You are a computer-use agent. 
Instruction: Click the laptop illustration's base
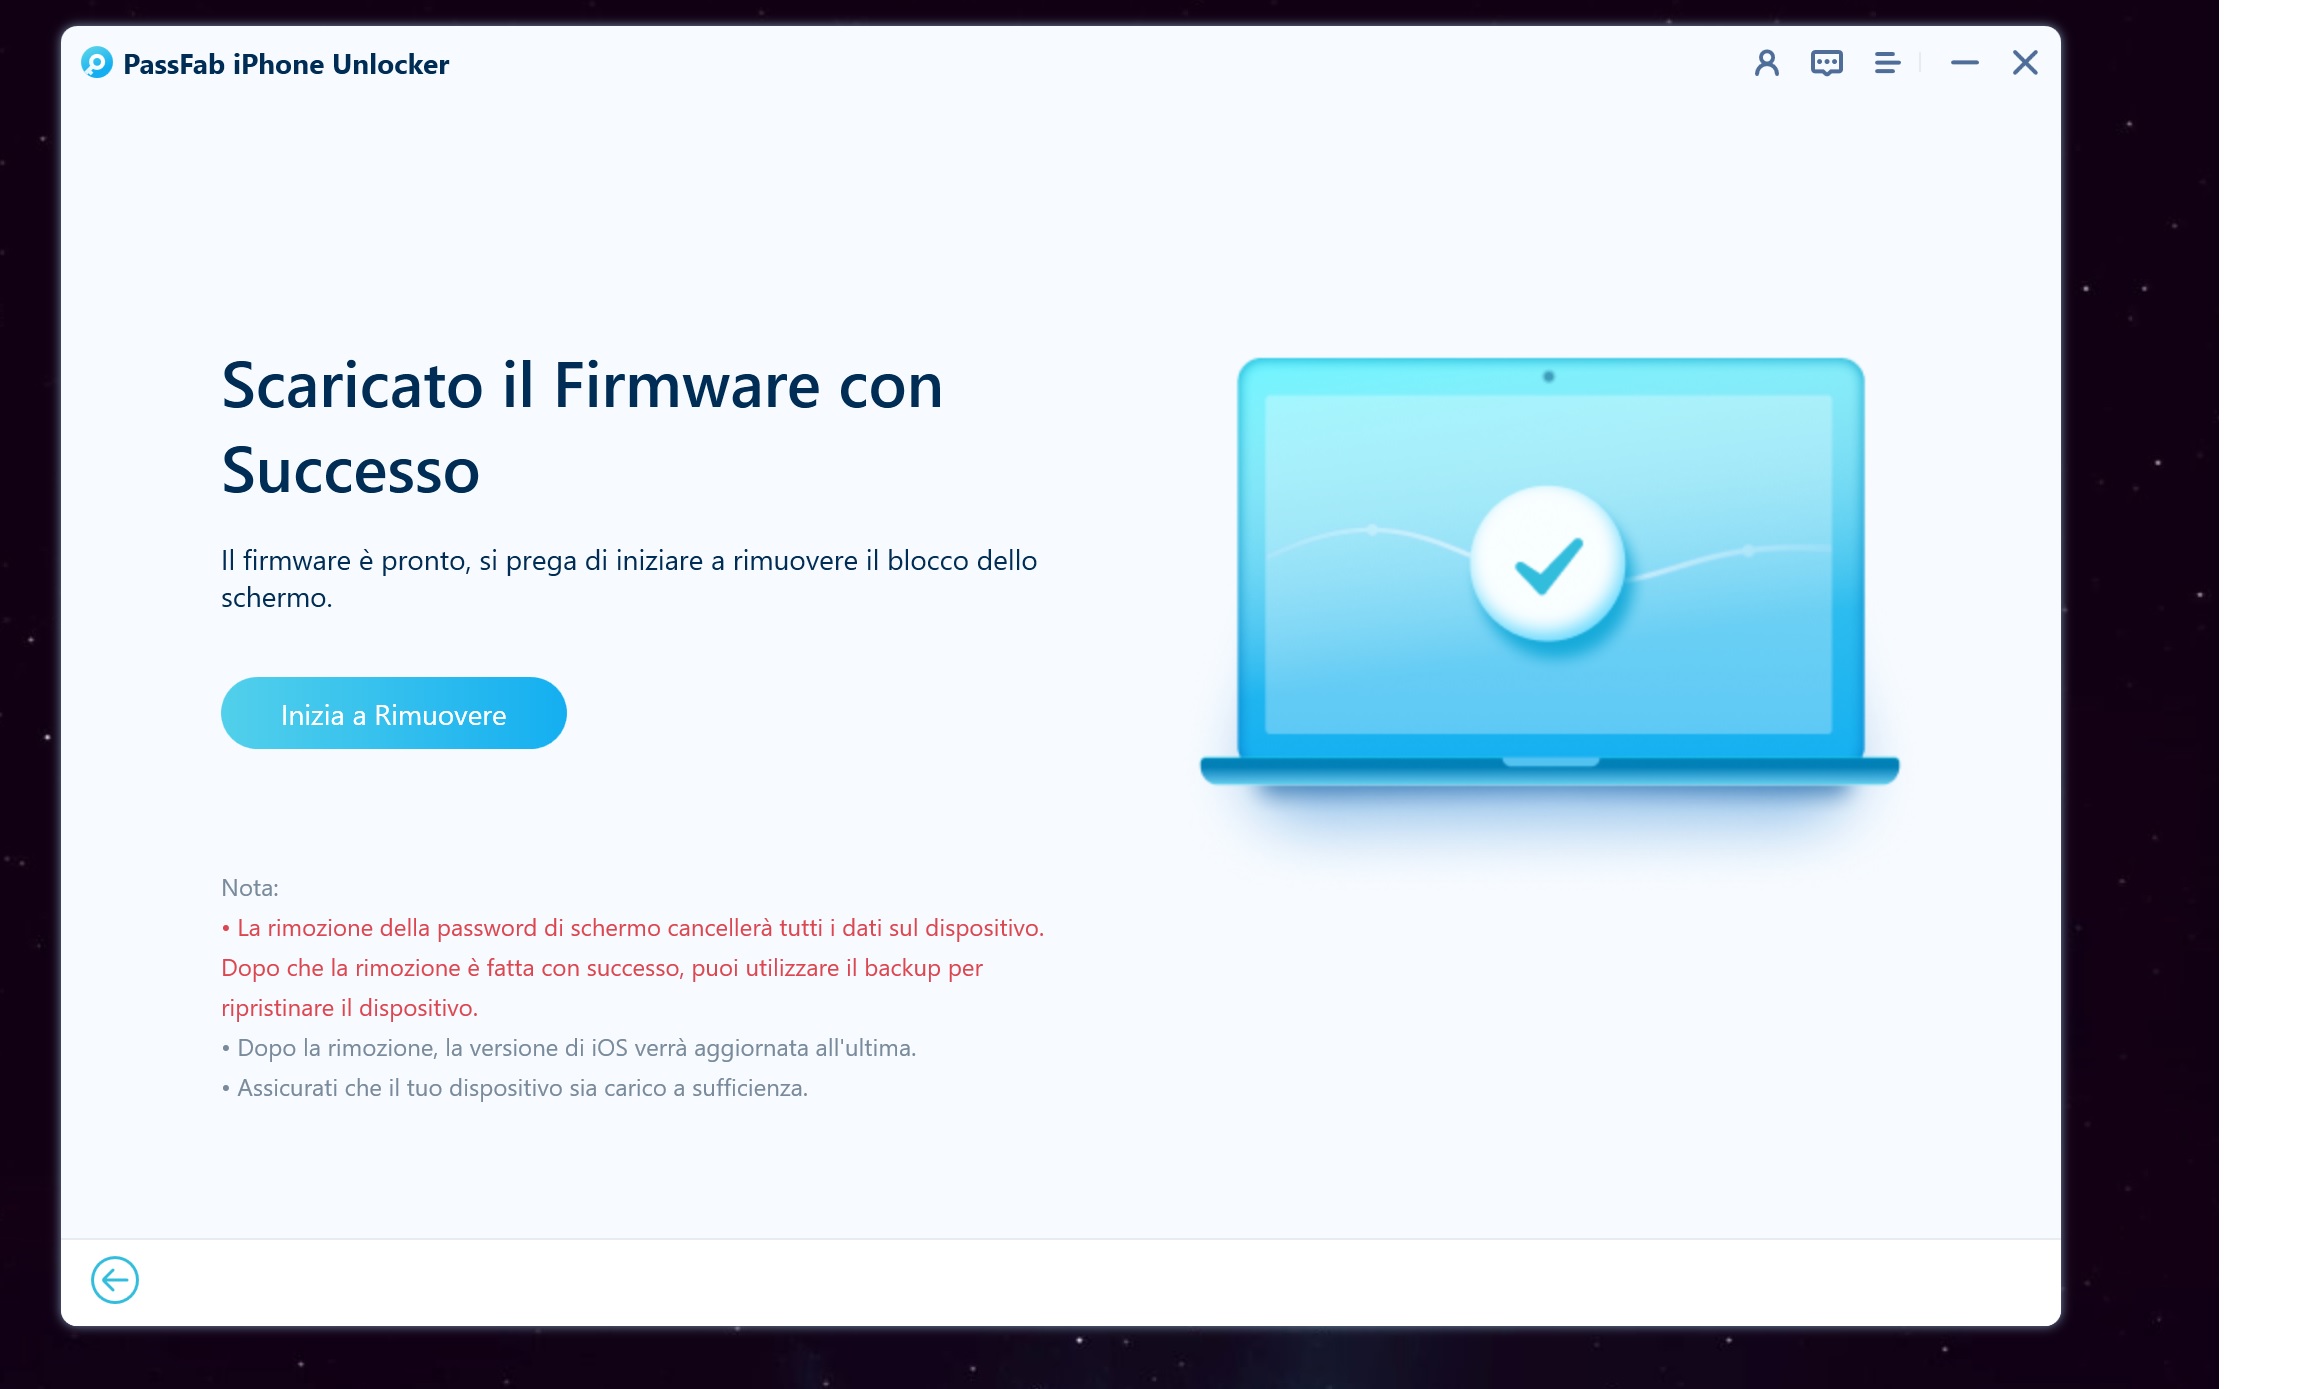[x=1549, y=770]
